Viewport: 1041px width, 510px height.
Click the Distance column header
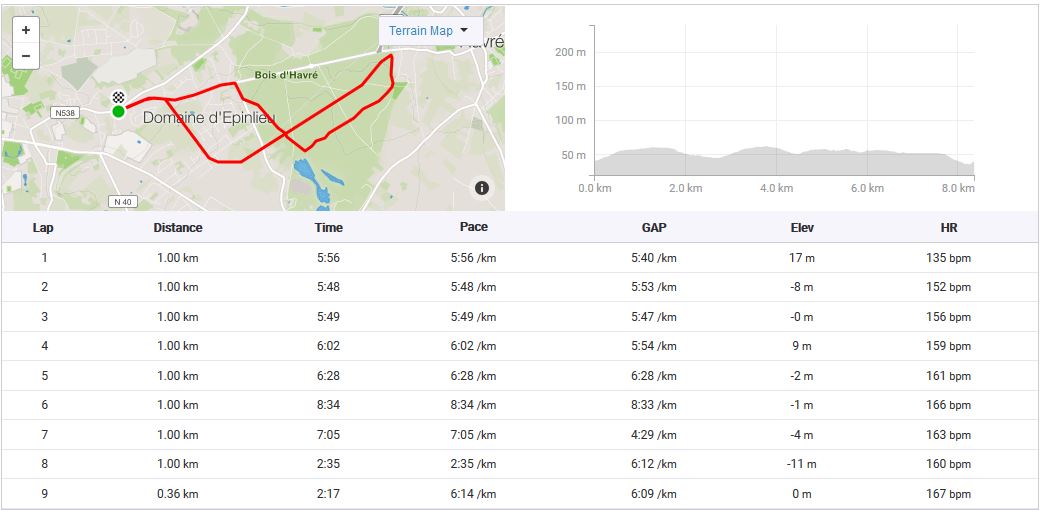point(178,227)
